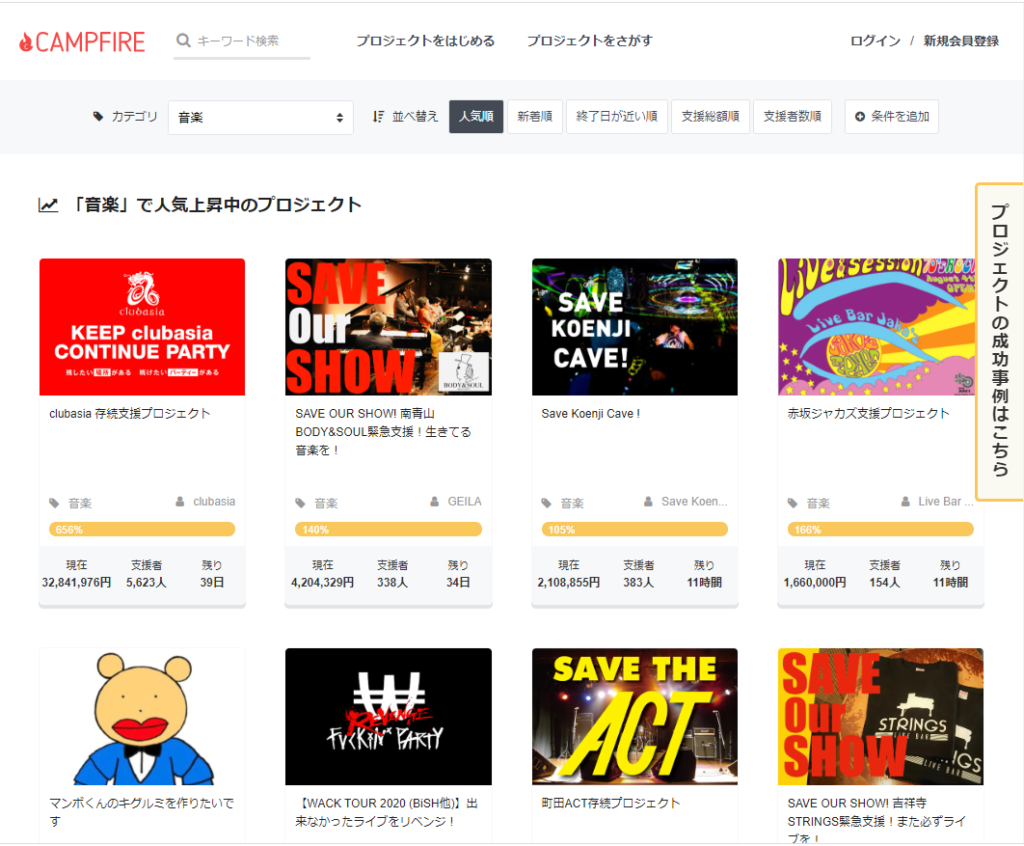Open the SAVE KOENJI CAVE thumbnail

[635, 327]
